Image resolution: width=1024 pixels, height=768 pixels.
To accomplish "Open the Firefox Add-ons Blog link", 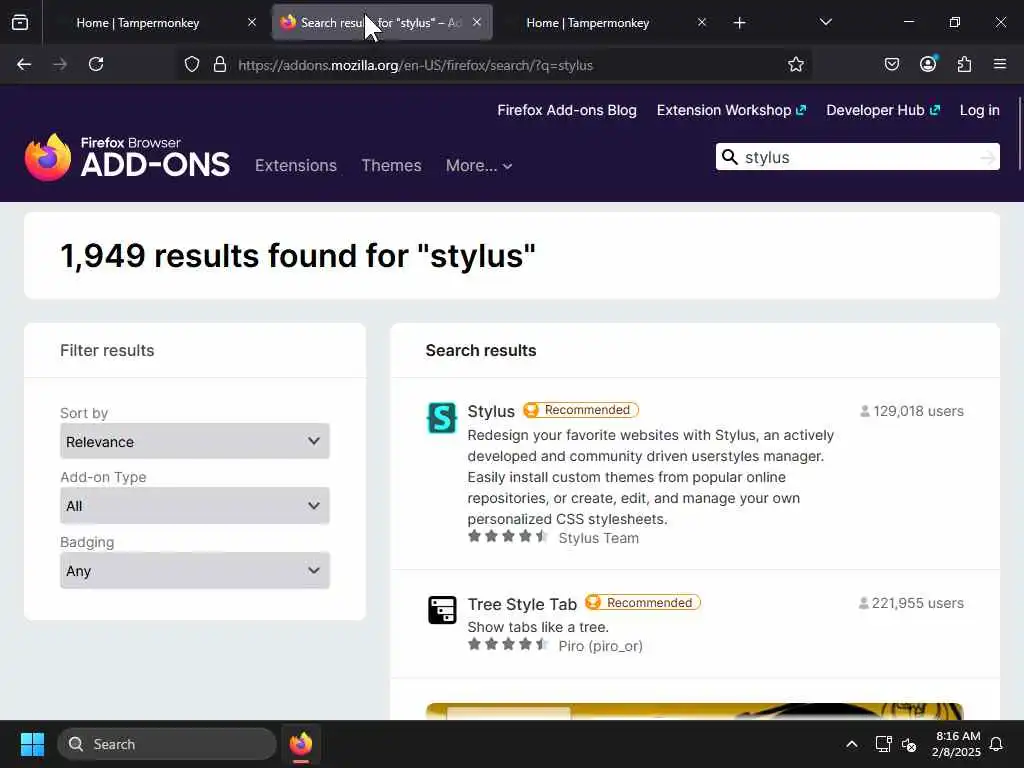I will [567, 110].
